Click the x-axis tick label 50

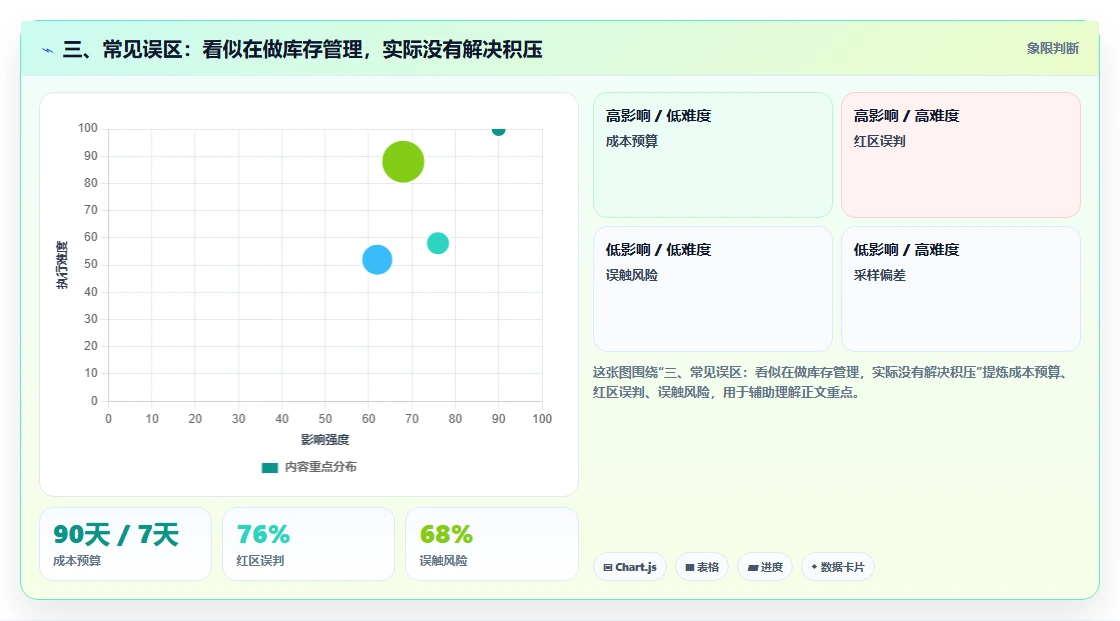(x=325, y=419)
